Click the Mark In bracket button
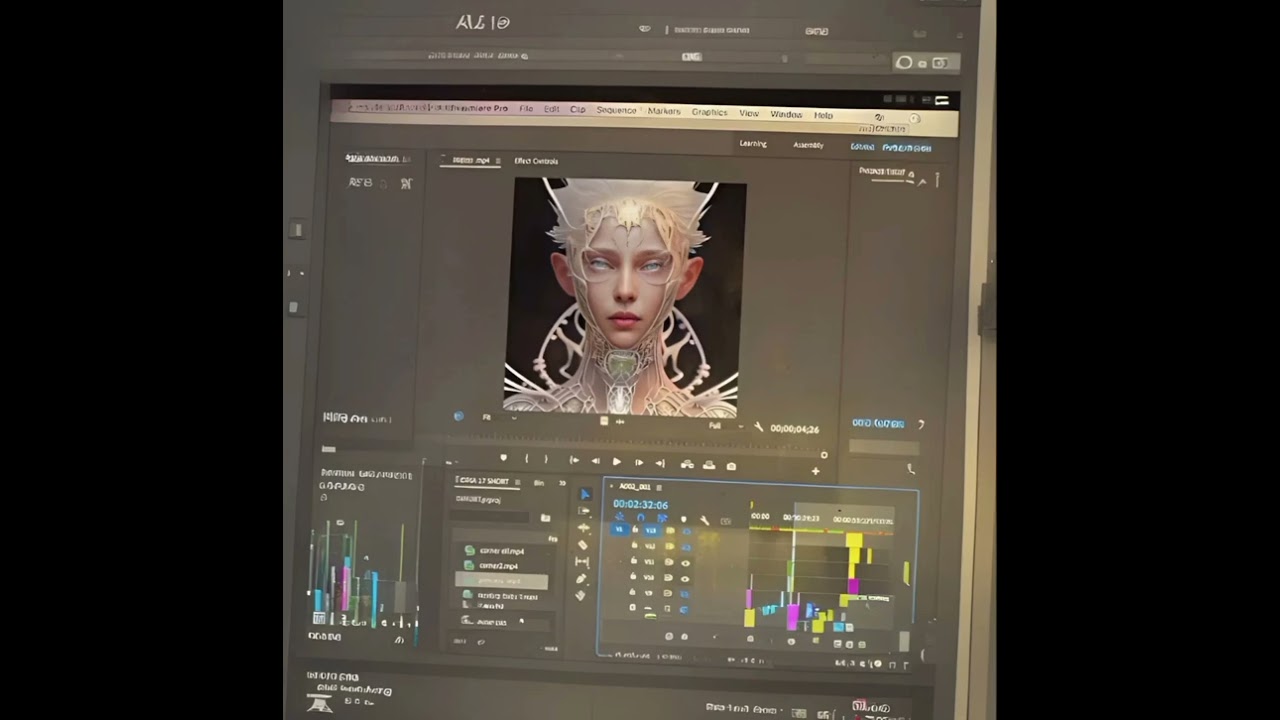Screen dimensions: 1280x720 point(527,459)
